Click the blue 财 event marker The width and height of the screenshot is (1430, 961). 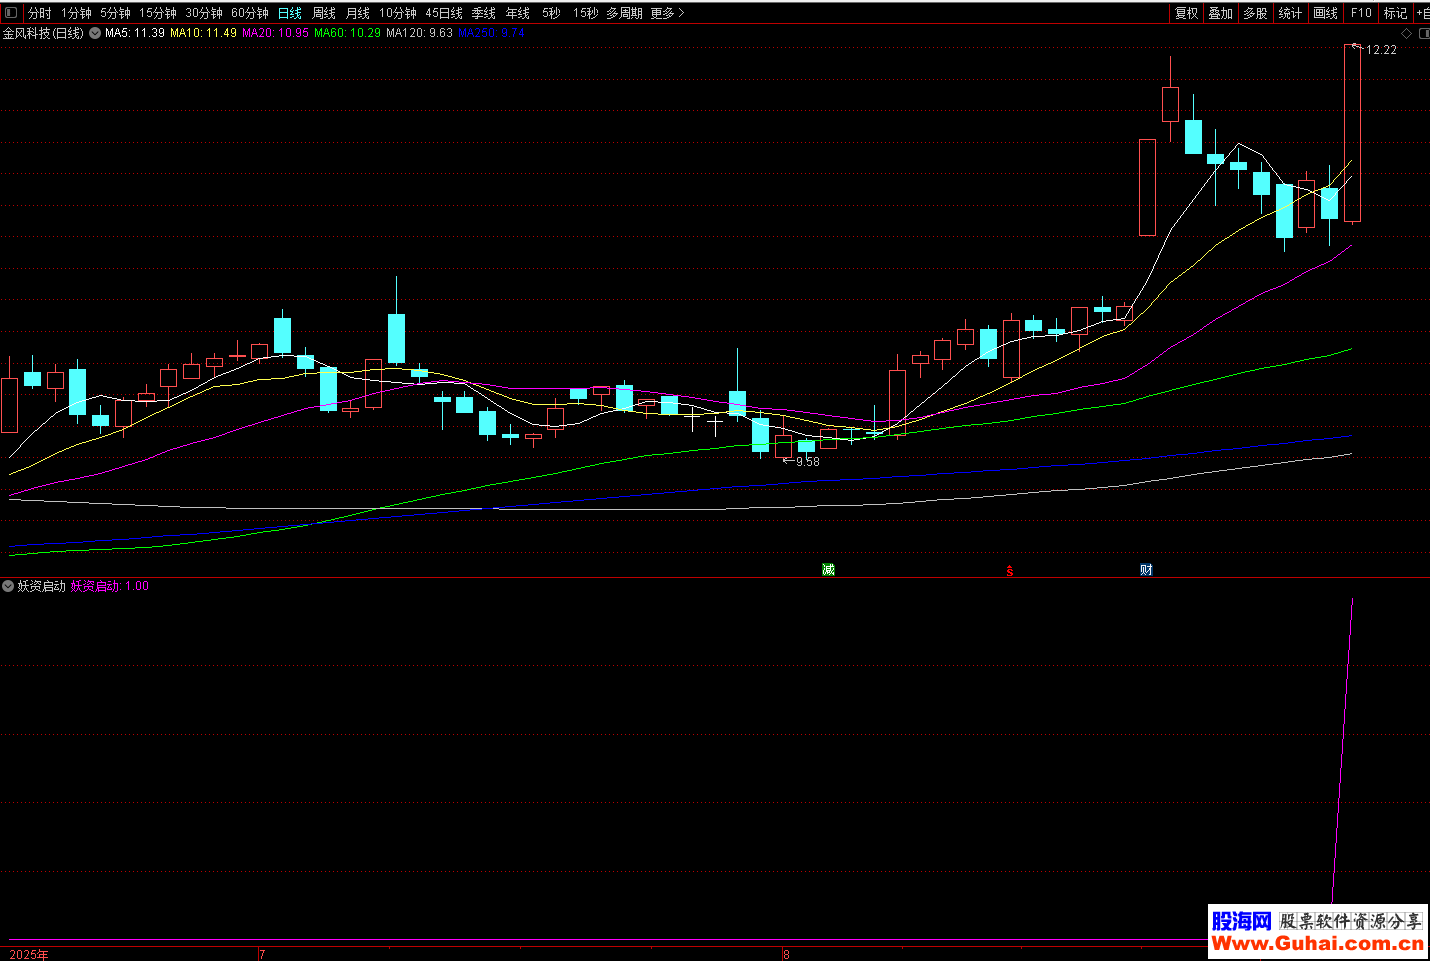(x=1146, y=570)
